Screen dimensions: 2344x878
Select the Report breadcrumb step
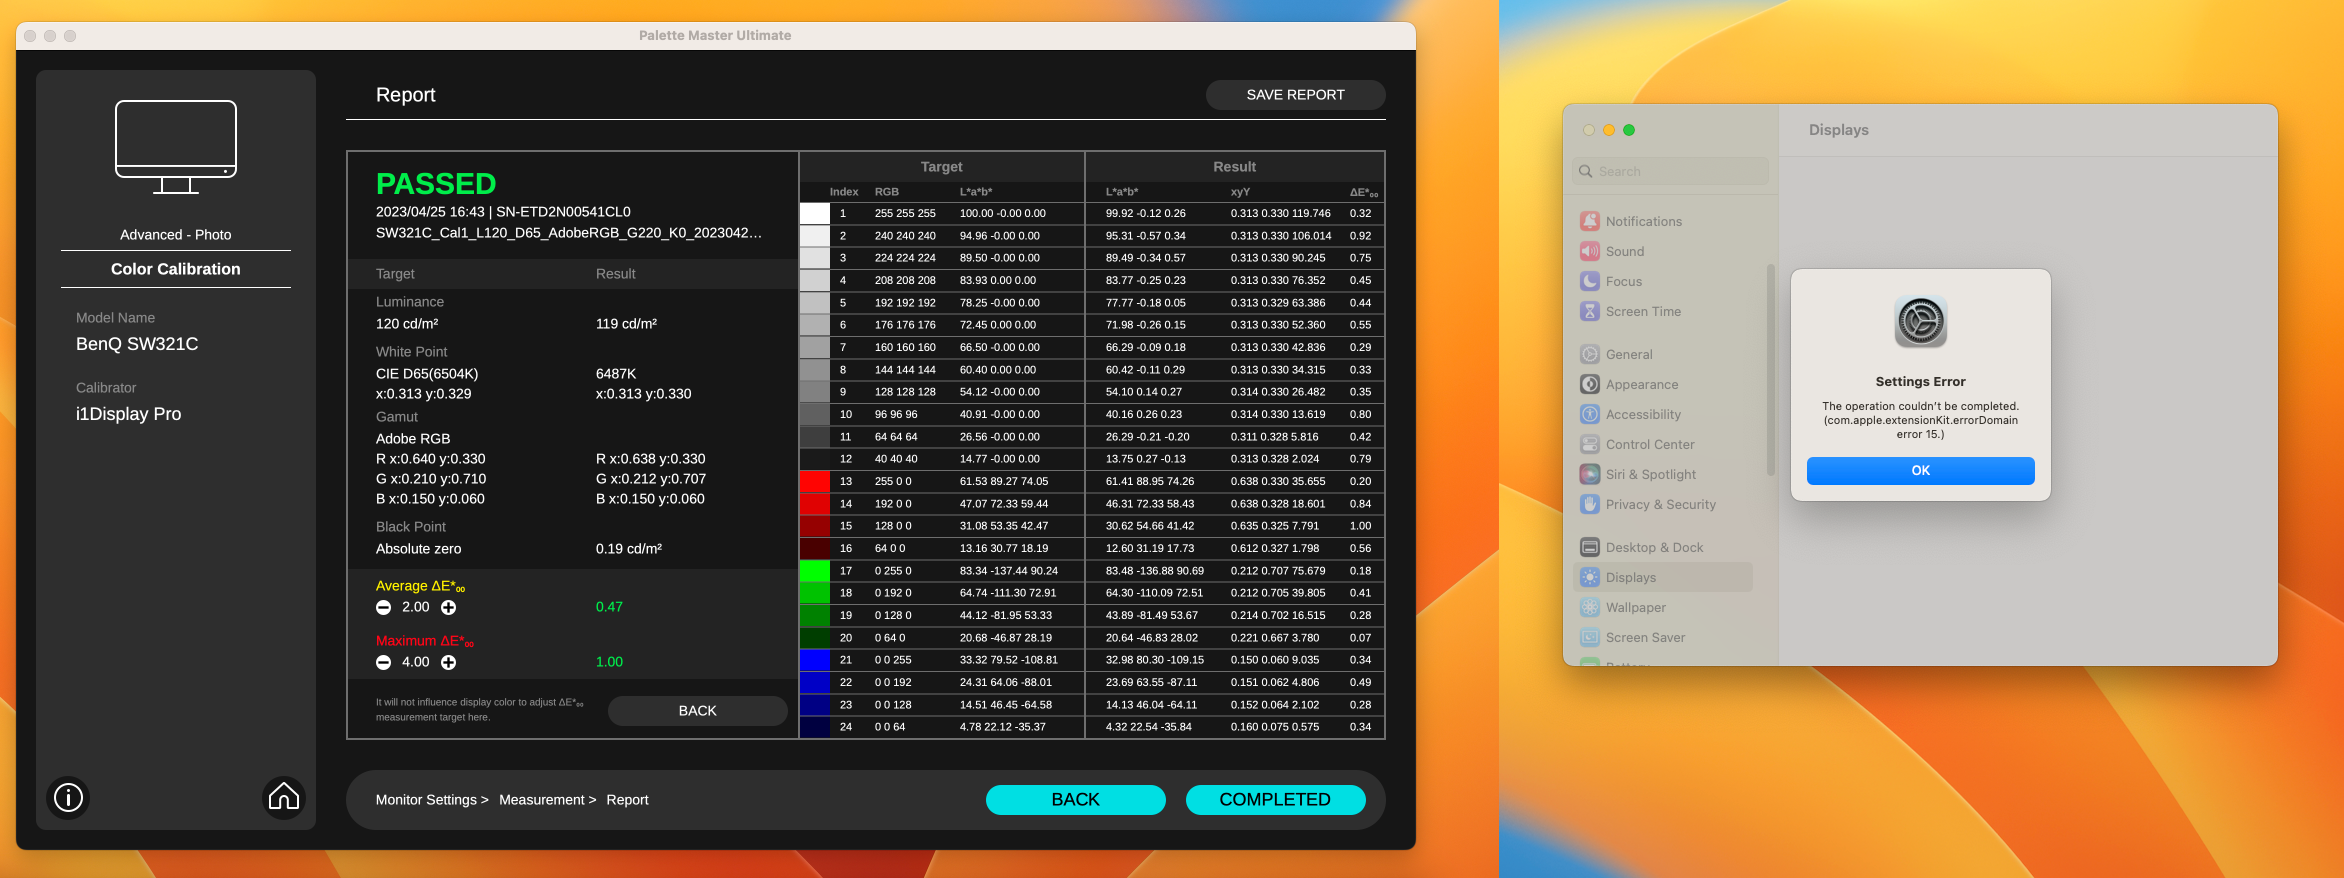(628, 800)
